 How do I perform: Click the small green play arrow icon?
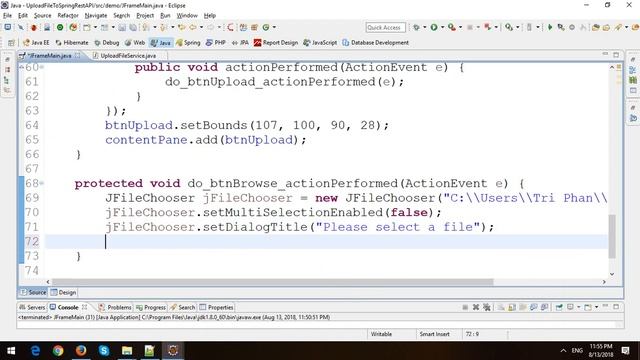pyautogui.click(x=550, y=27)
